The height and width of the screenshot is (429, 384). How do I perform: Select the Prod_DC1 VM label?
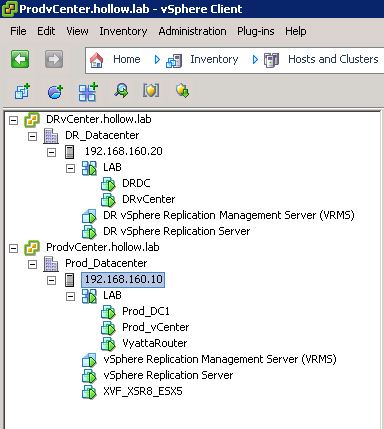[146, 311]
